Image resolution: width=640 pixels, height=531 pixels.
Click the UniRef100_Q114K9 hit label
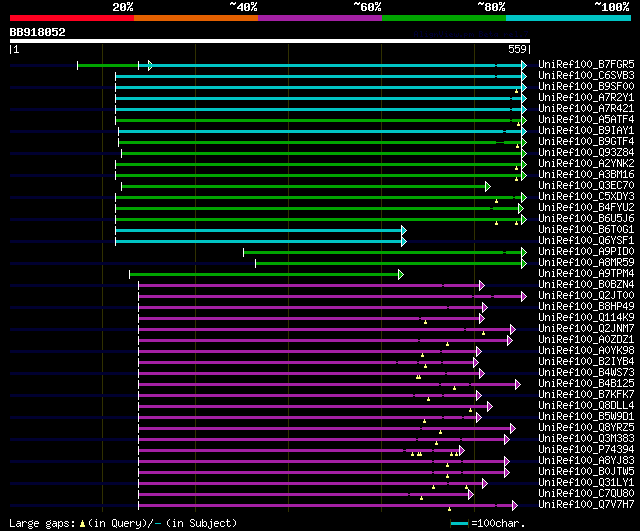586,318
